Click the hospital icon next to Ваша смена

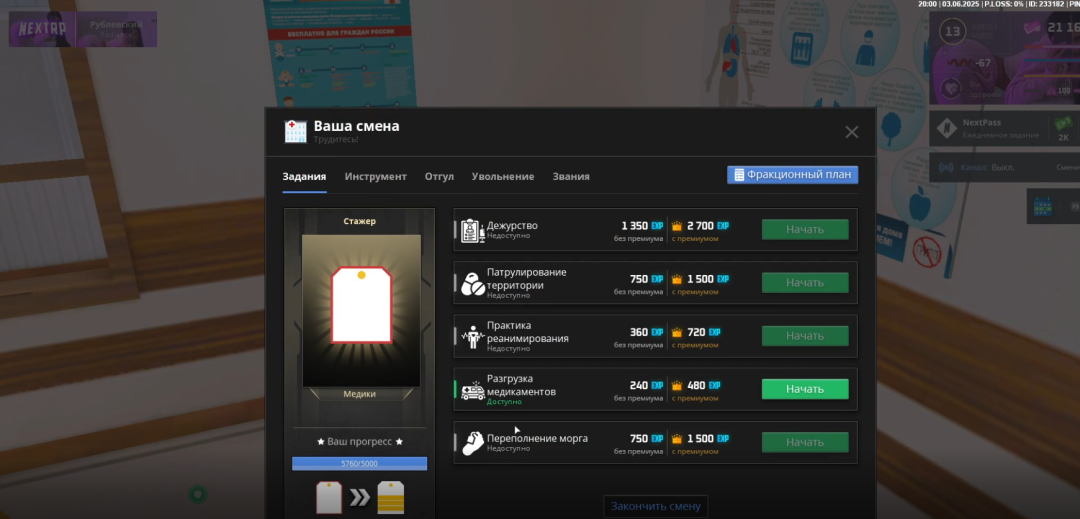tap(295, 131)
